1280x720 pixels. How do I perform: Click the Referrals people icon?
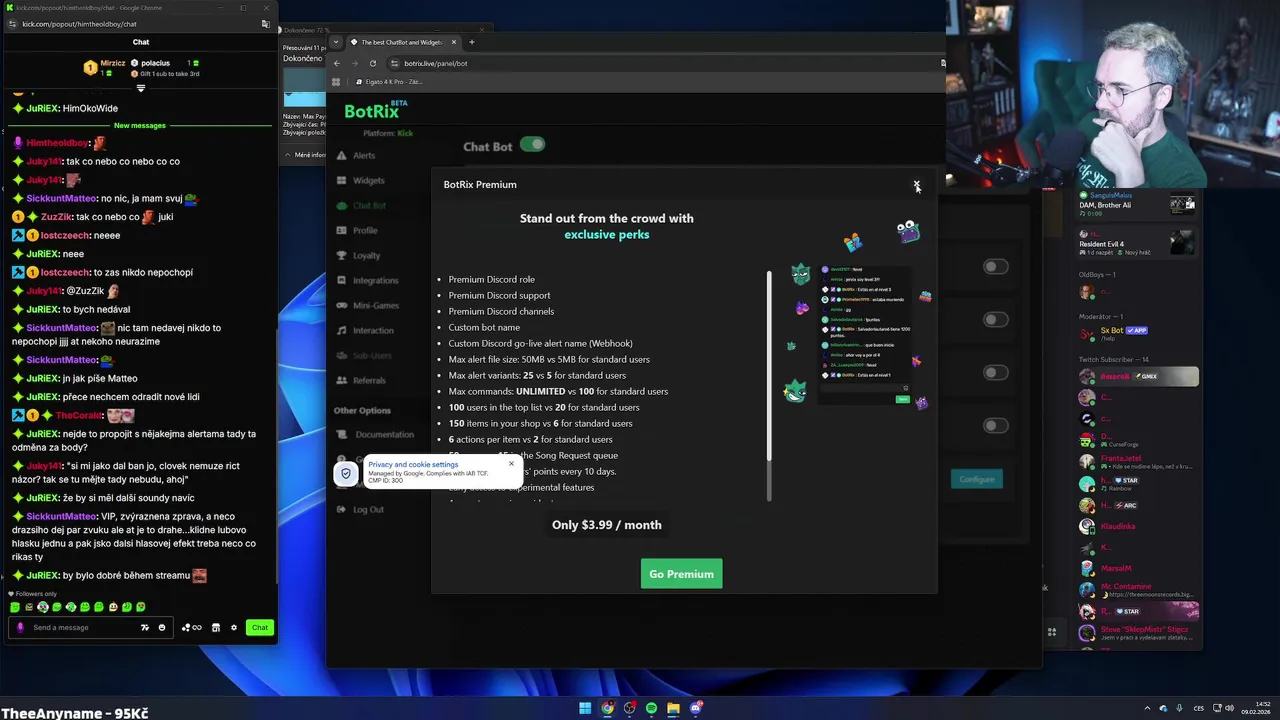click(x=342, y=380)
